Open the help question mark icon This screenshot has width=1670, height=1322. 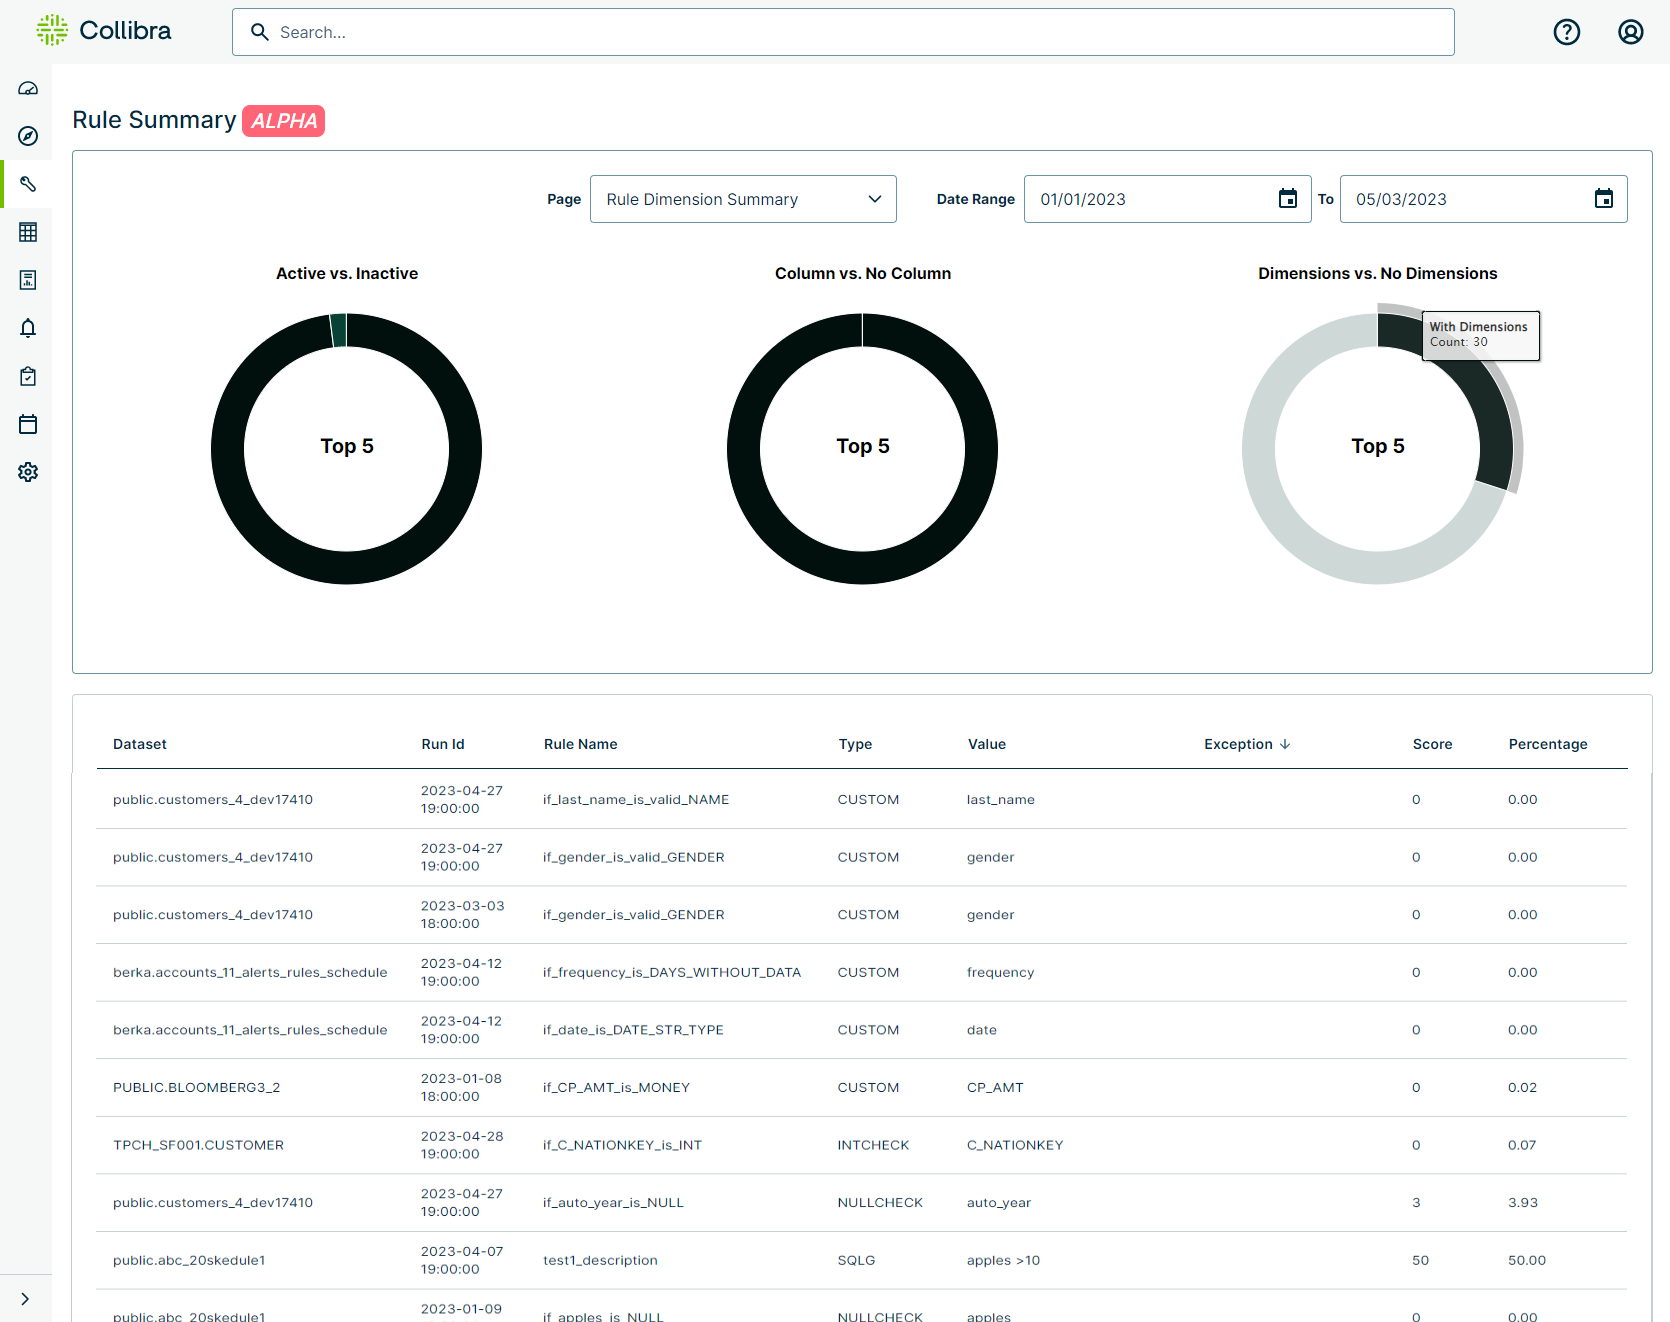click(x=1567, y=32)
